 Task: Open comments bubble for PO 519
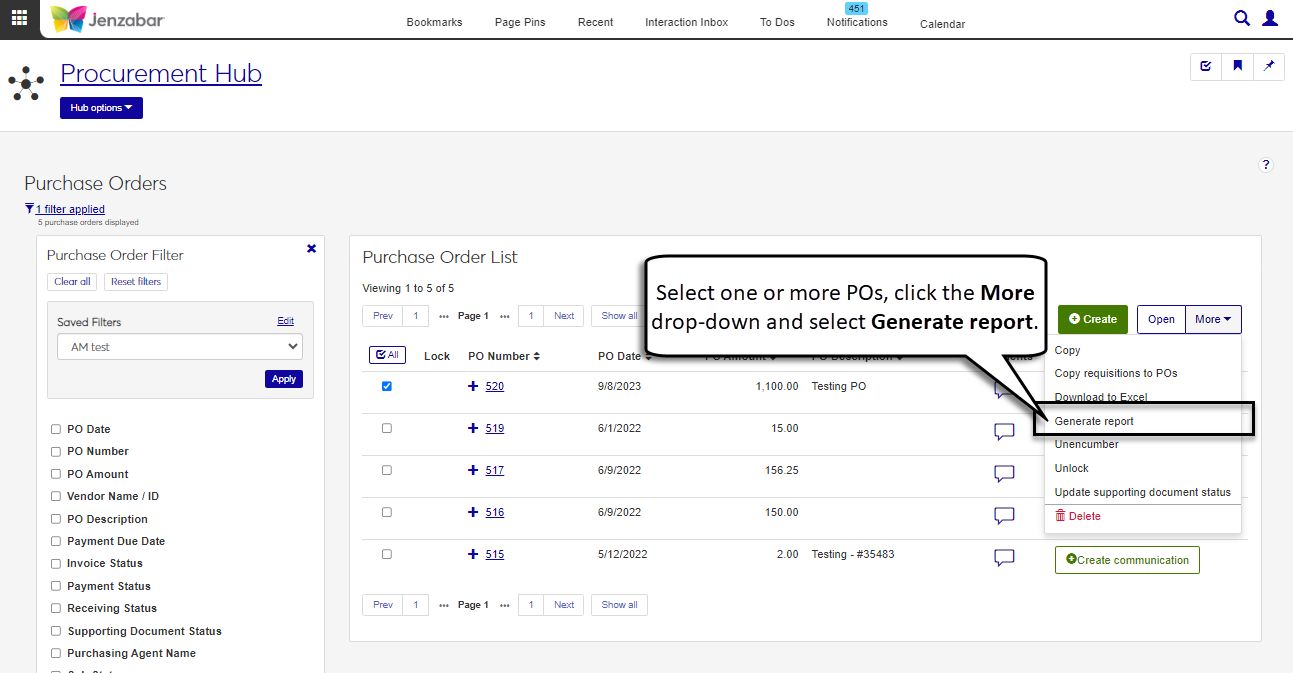[x=1004, y=431]
